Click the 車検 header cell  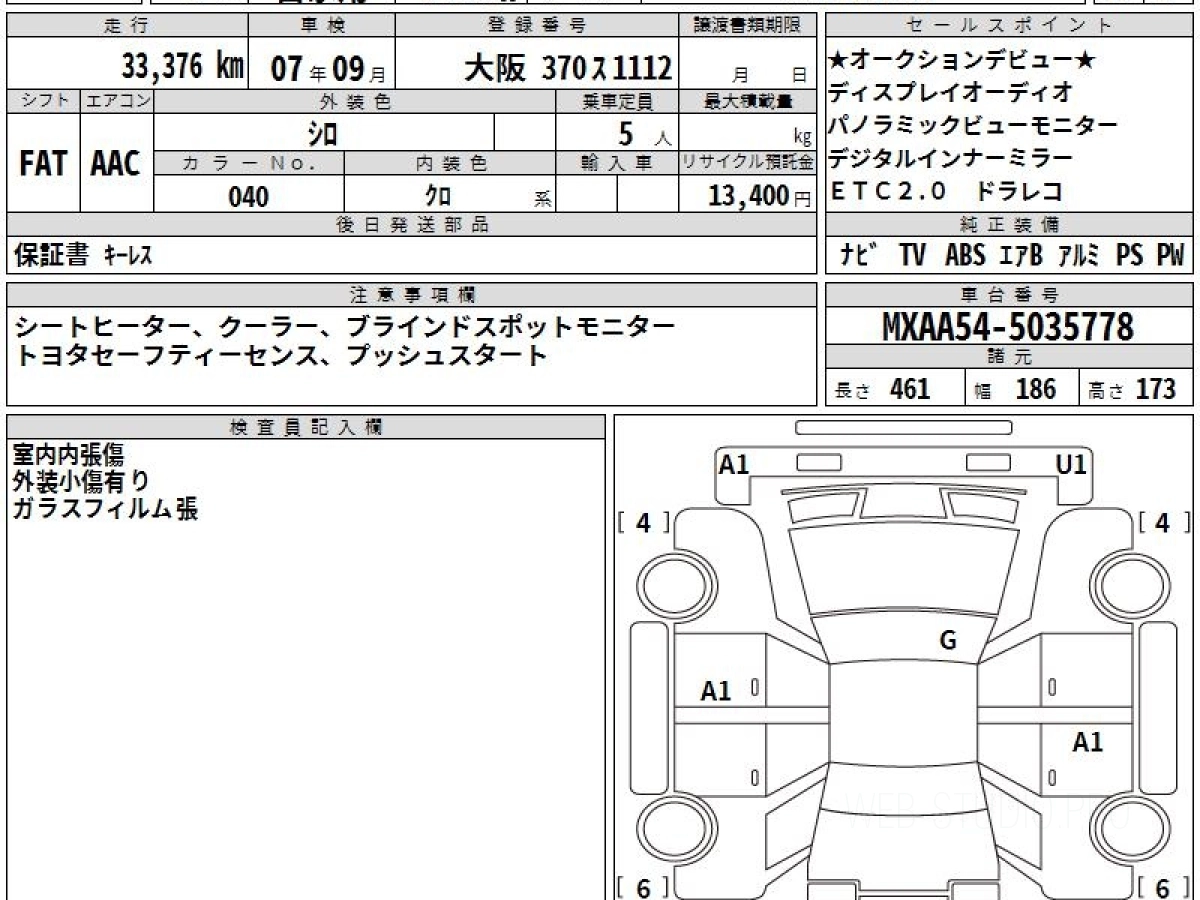(322, 26)
